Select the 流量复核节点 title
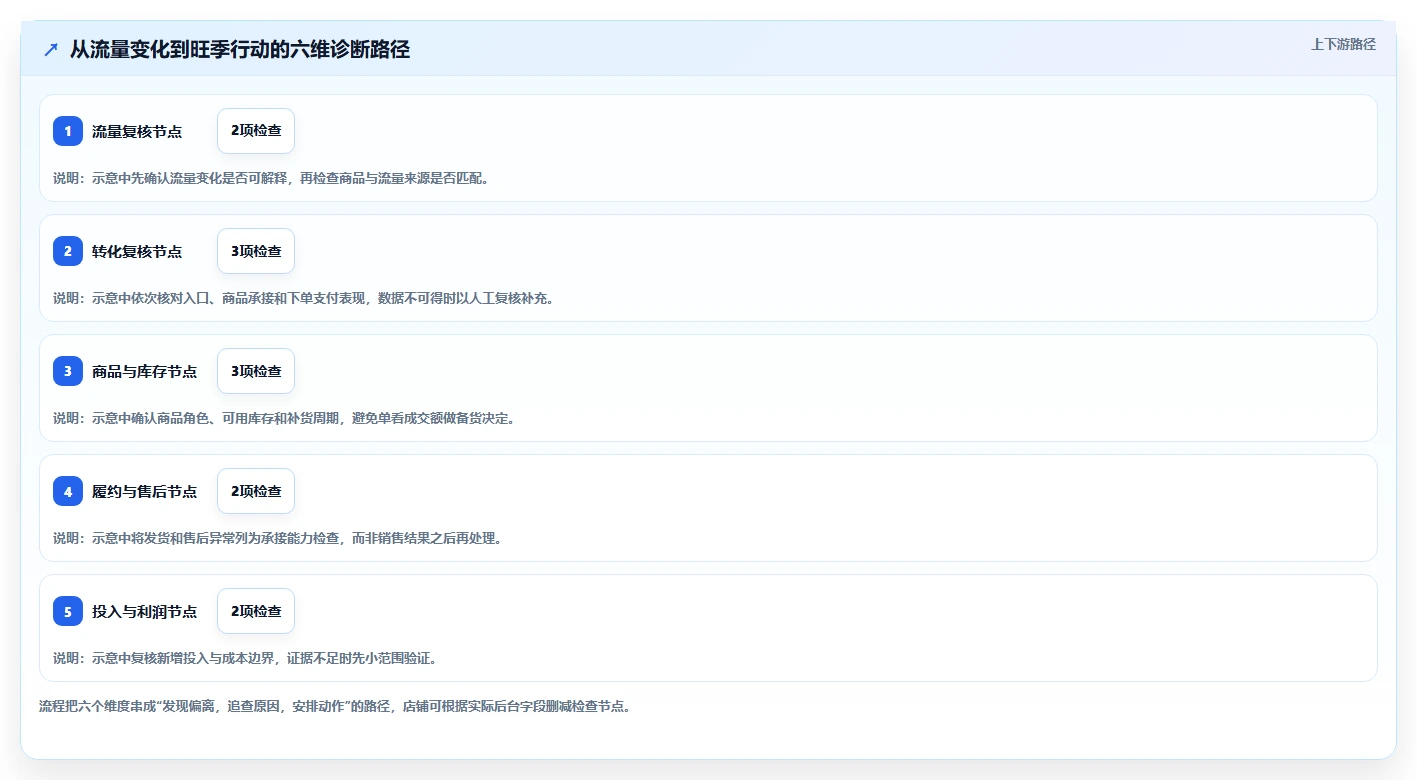This screenshot has height=780, width=1417. (x=137, y=131)
